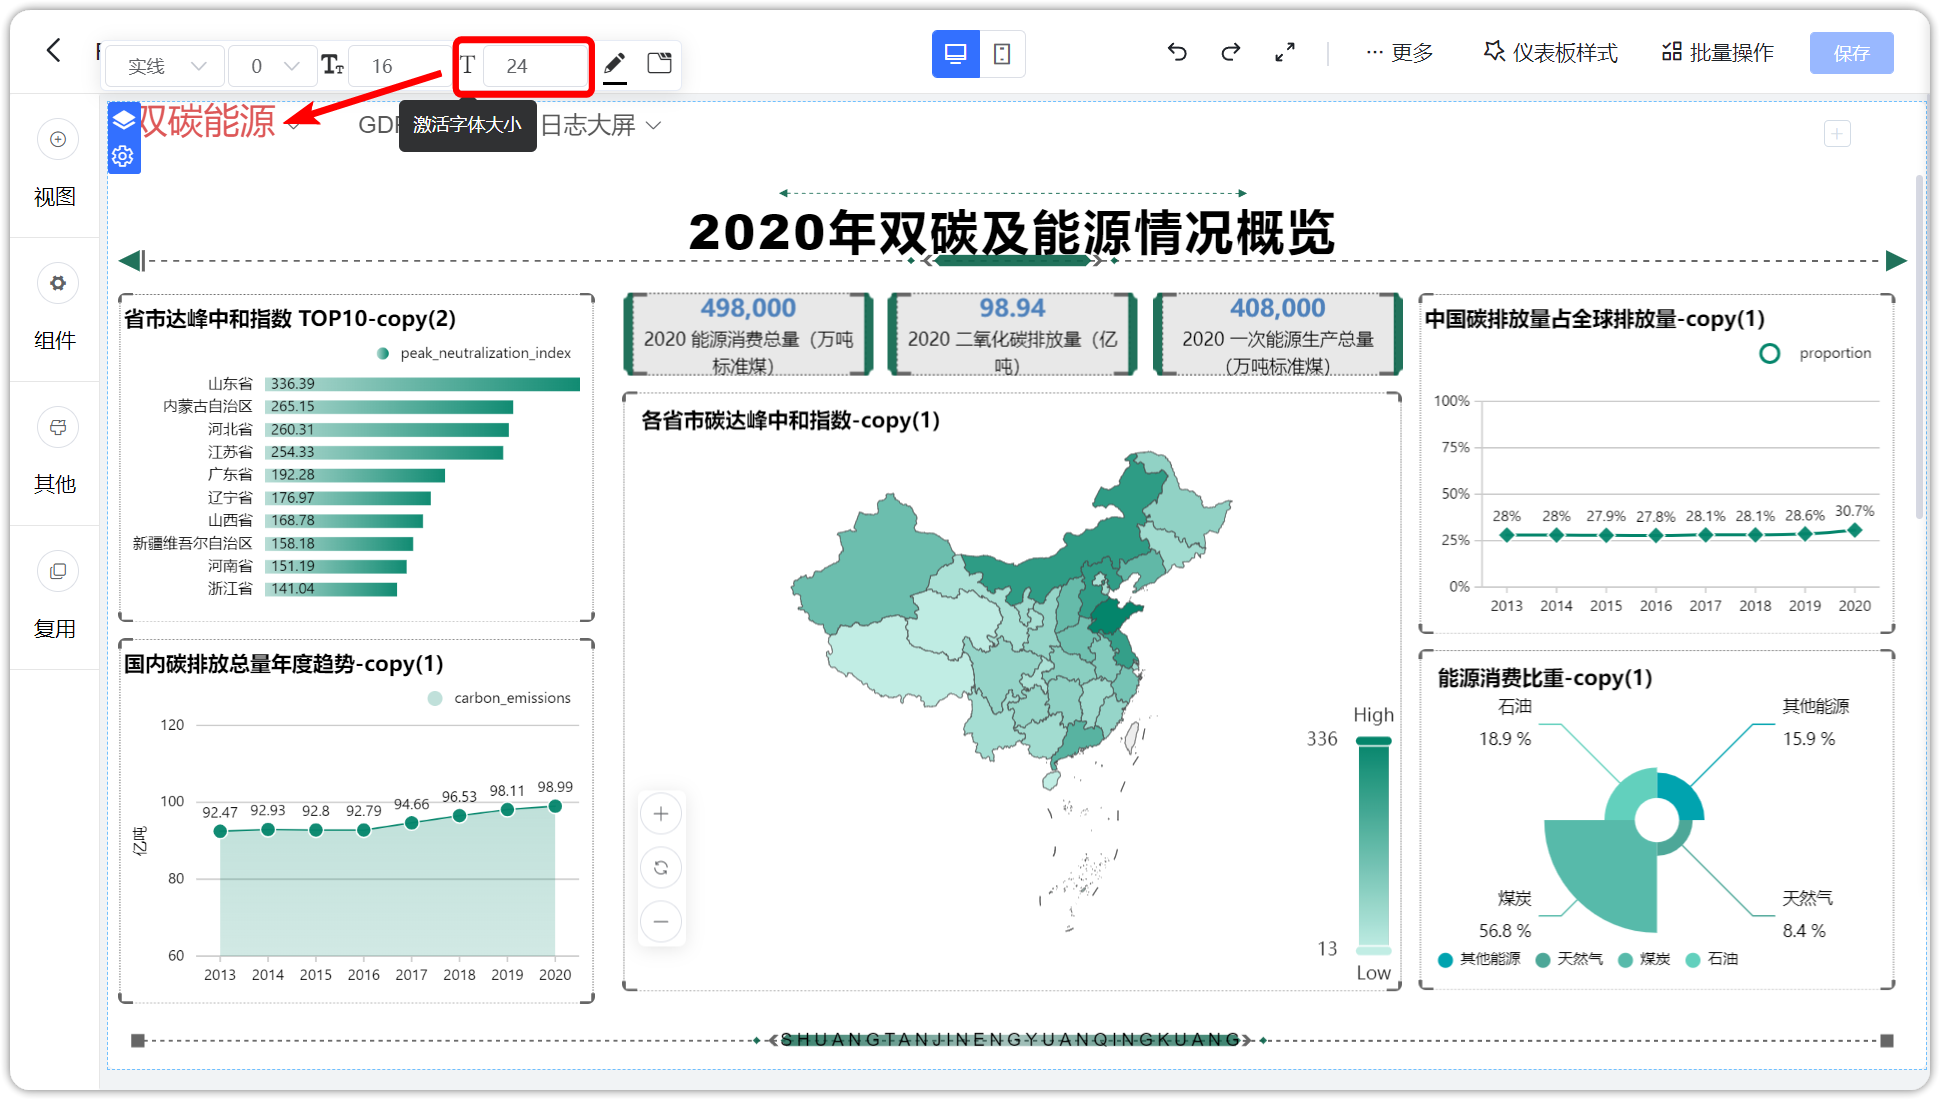Select 省市达峰中和指数 TOP10-copy(2) chart title

[x=290, y=319]
